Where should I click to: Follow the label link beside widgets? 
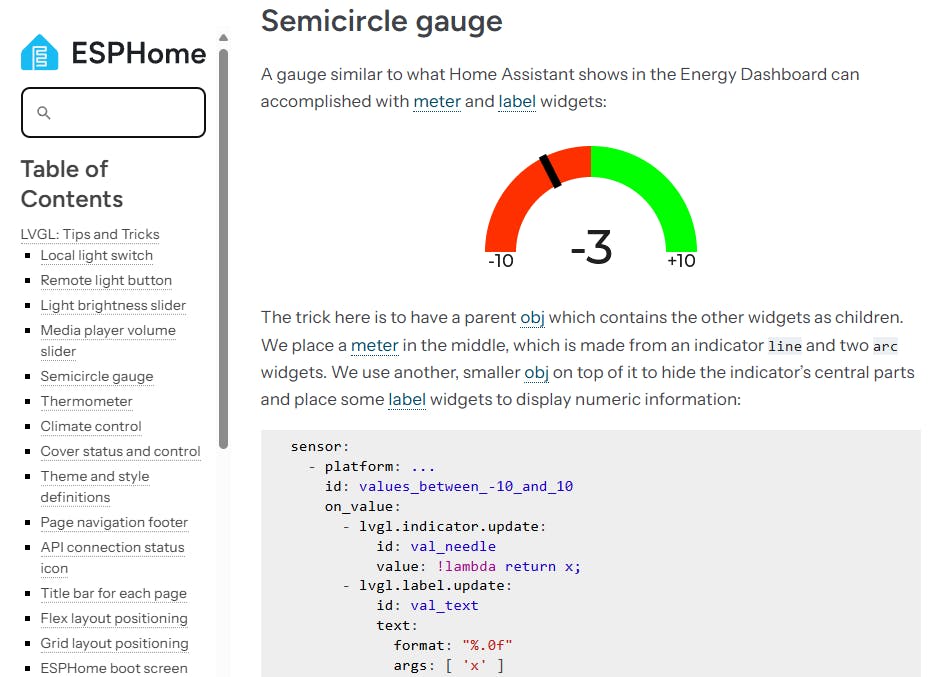tap(517, 101)
